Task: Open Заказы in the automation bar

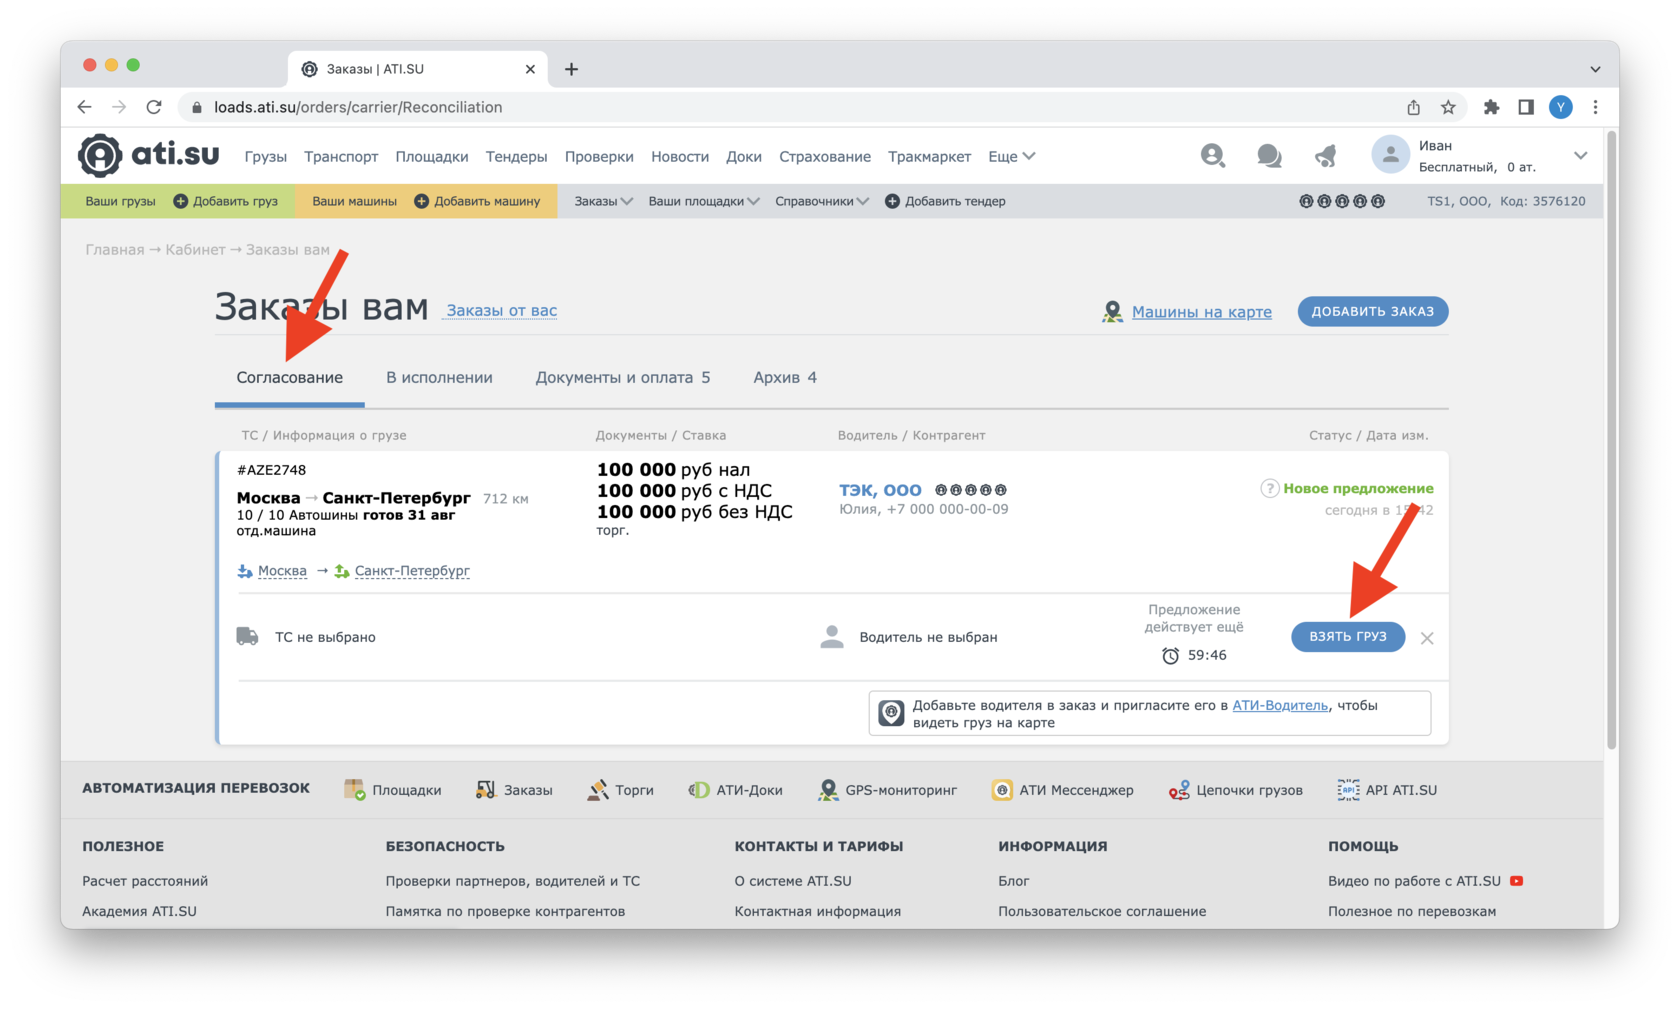Action: click(514, 790)
